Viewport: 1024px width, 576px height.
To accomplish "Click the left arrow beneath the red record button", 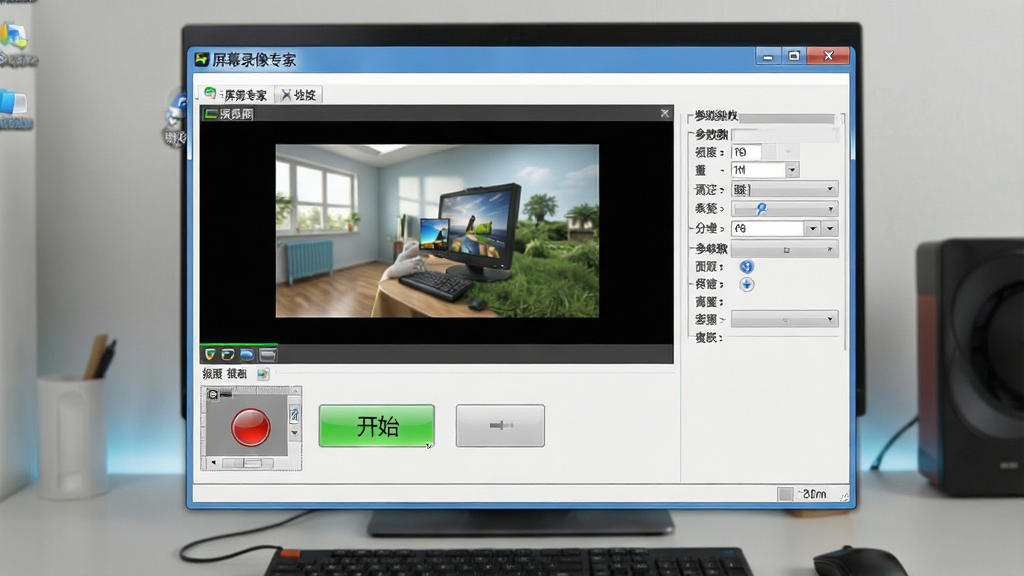I will click(214, 463).
